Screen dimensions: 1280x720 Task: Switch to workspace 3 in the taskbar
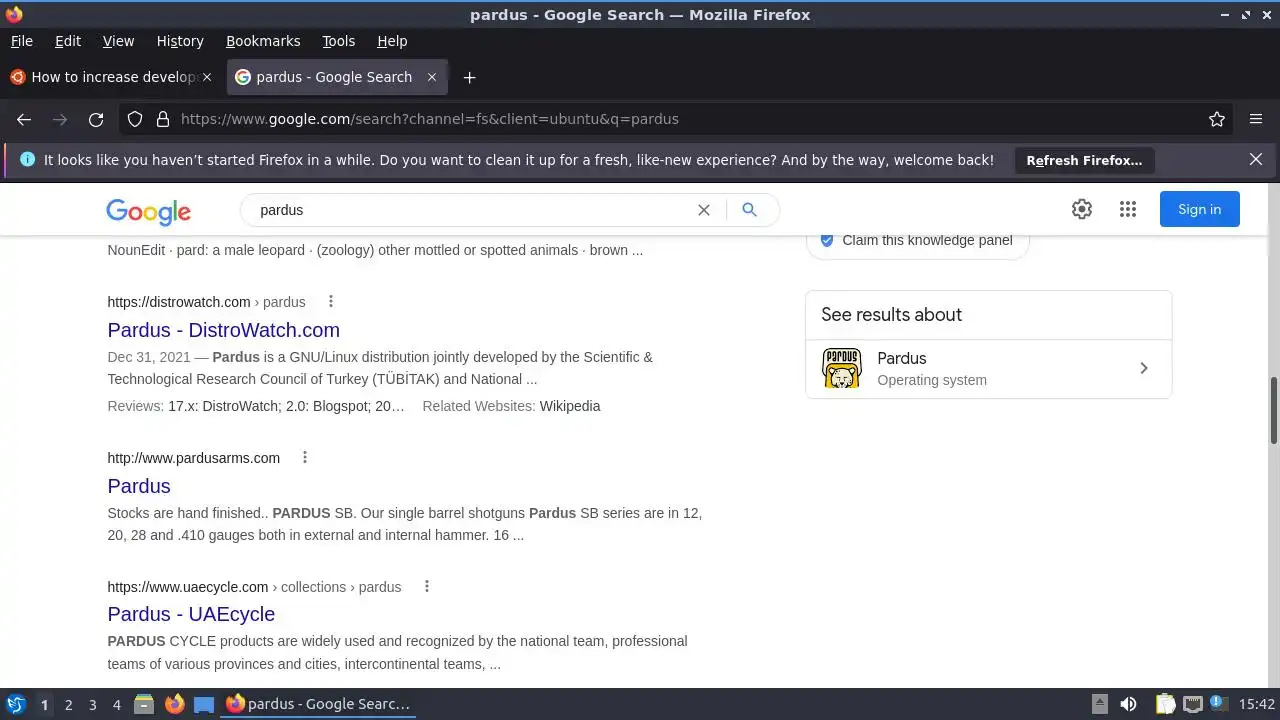coord(92,705)
